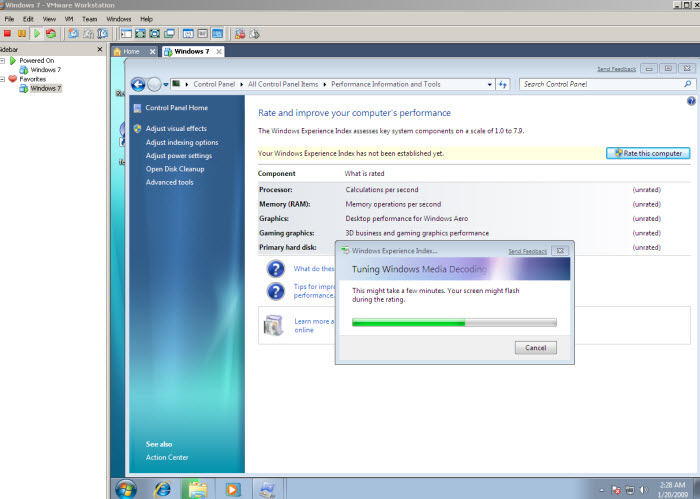Expand the arrow after 'Control Panel' breadcrumb
This screenshot has width=700, height=499.
(242, 84)
